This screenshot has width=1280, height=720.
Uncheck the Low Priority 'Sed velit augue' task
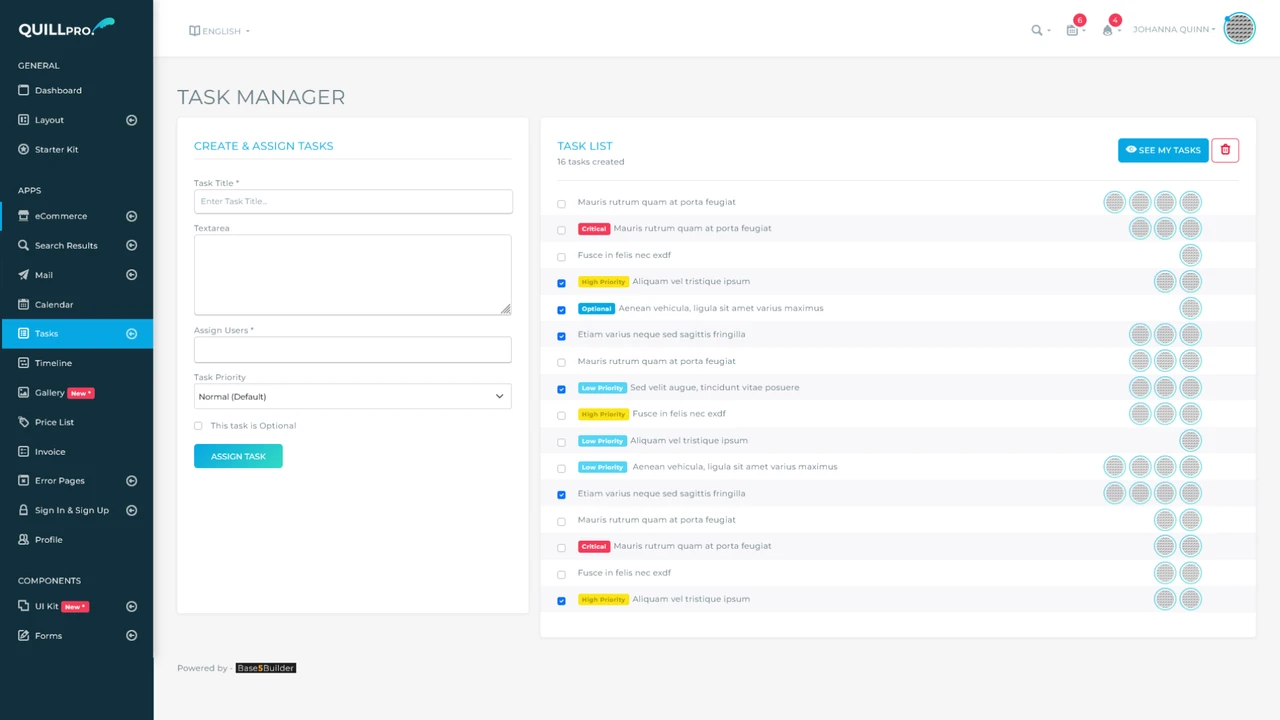pyautogui.click(x=561, y=389)
